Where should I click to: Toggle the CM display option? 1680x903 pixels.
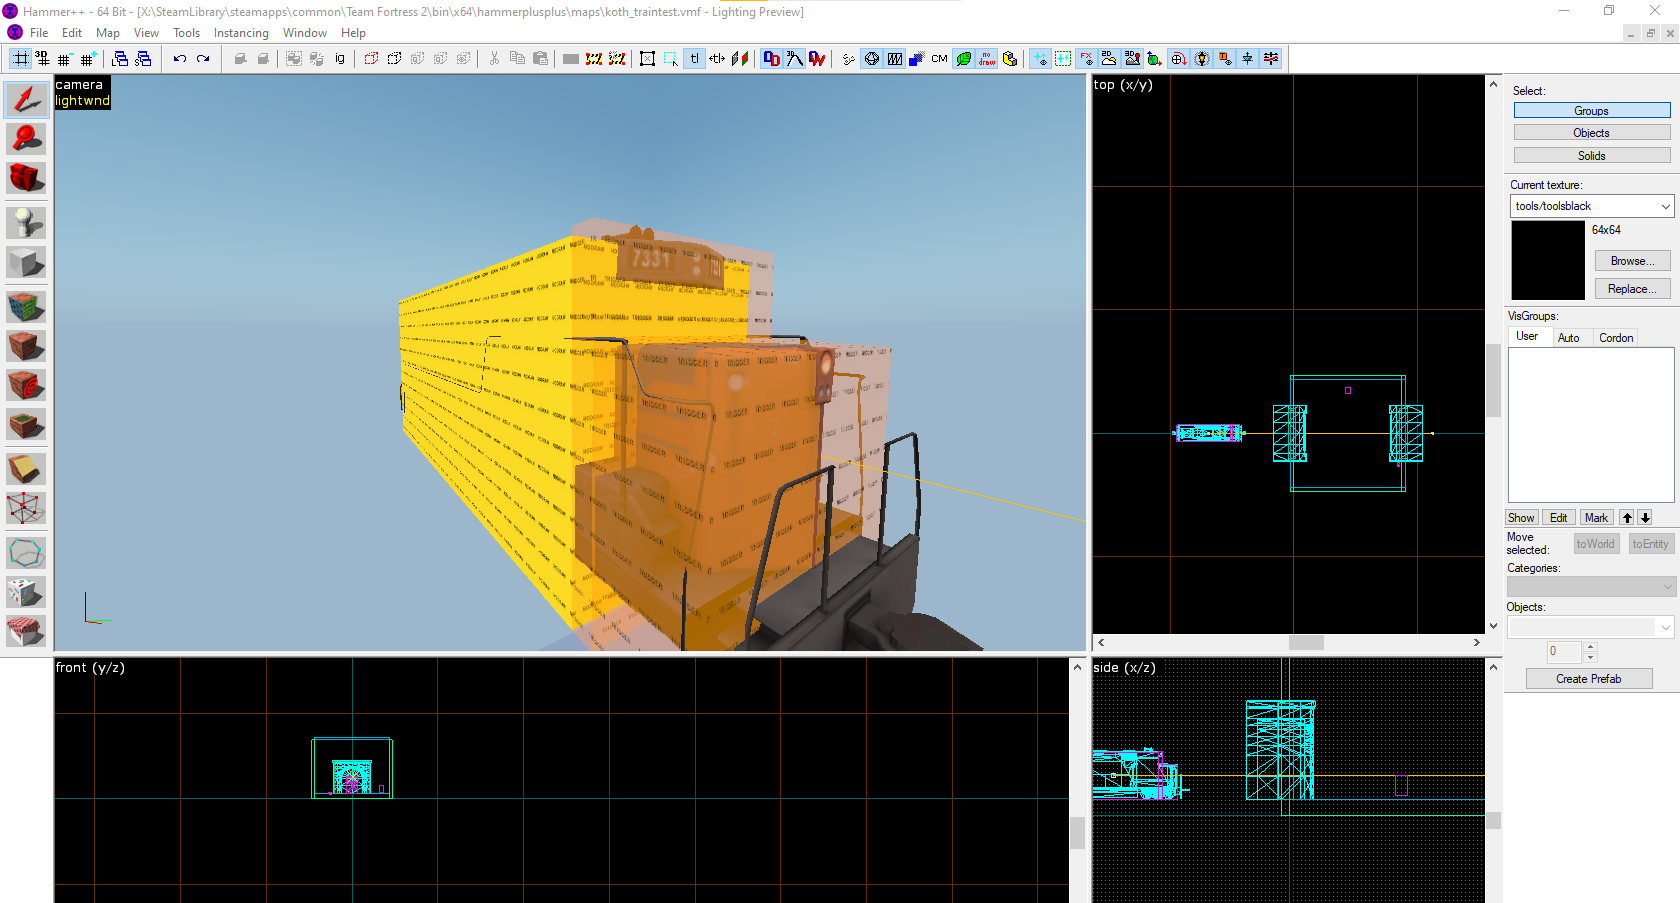tap(939, 59)
